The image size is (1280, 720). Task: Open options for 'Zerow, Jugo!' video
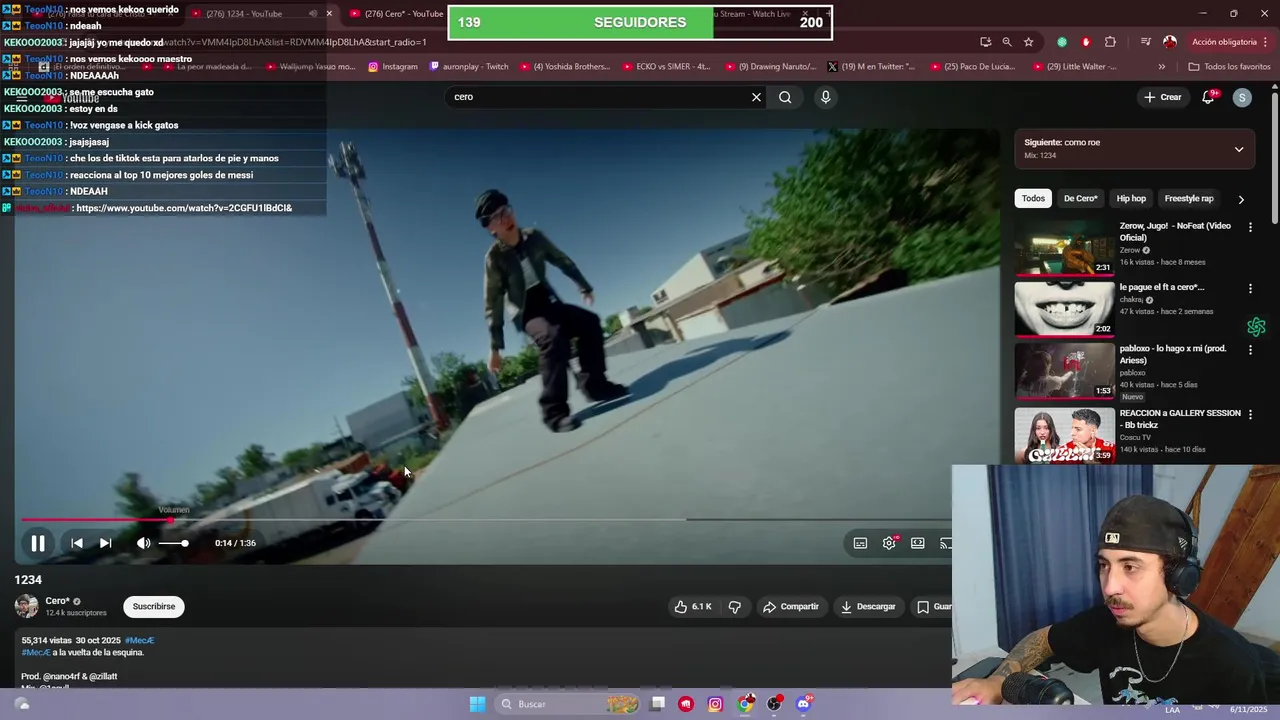coord(1250,227)
